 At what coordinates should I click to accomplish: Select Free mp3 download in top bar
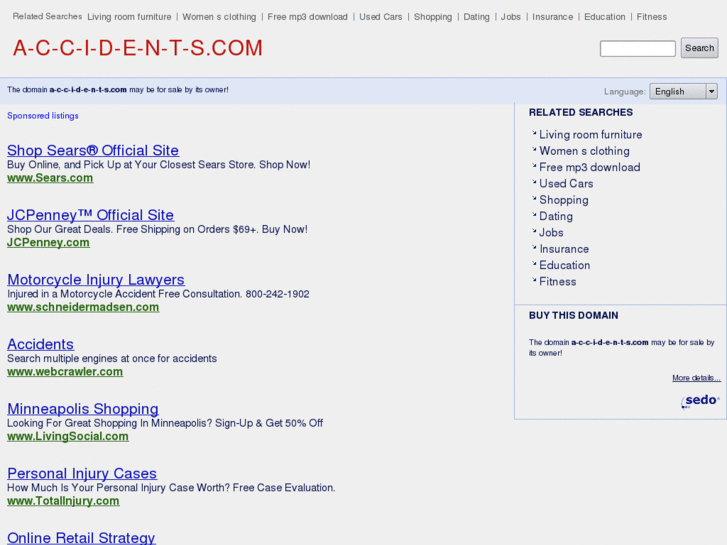(307, 17)
